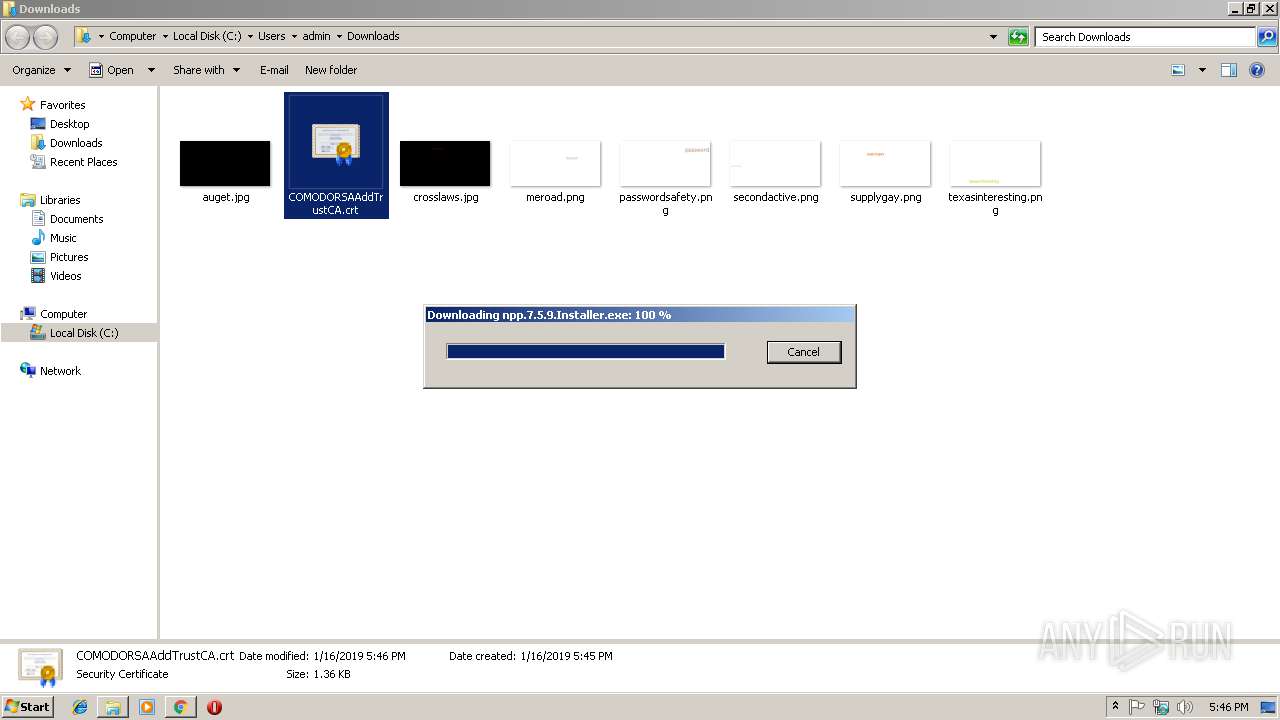Click E-mail in the toolbar
This screenshot has height=720, width=1280.
tap(274, 70)
